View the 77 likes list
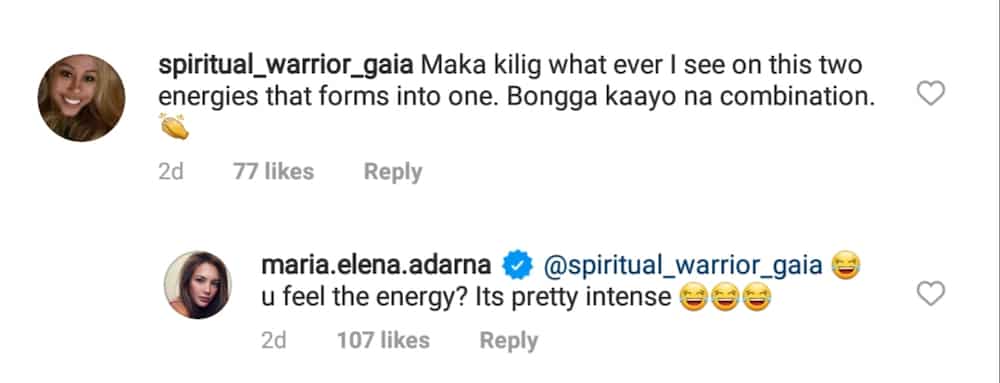The image size is (1000, 383). tap(274, 171)
